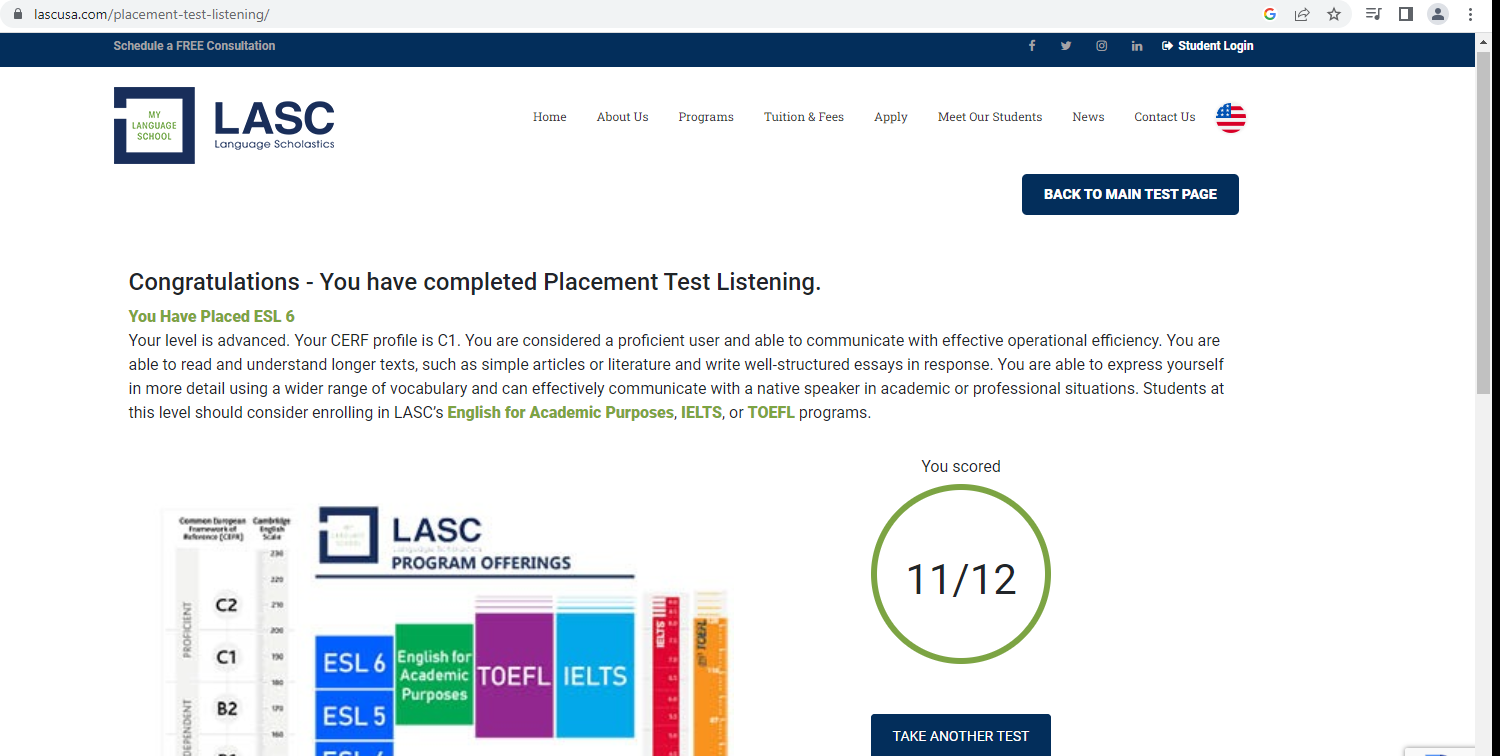1500x756 pixels.
Task: Visit LASC's Instagram page
Action: point(1101,45)
